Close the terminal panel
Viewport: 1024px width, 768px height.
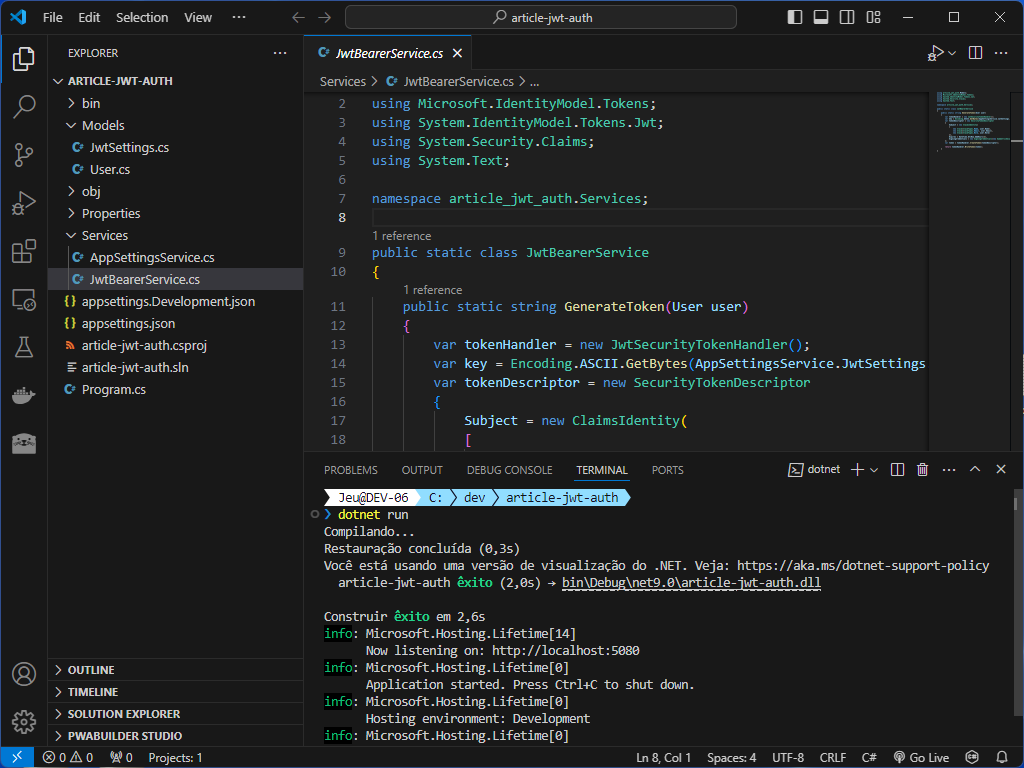point(1001,470)
